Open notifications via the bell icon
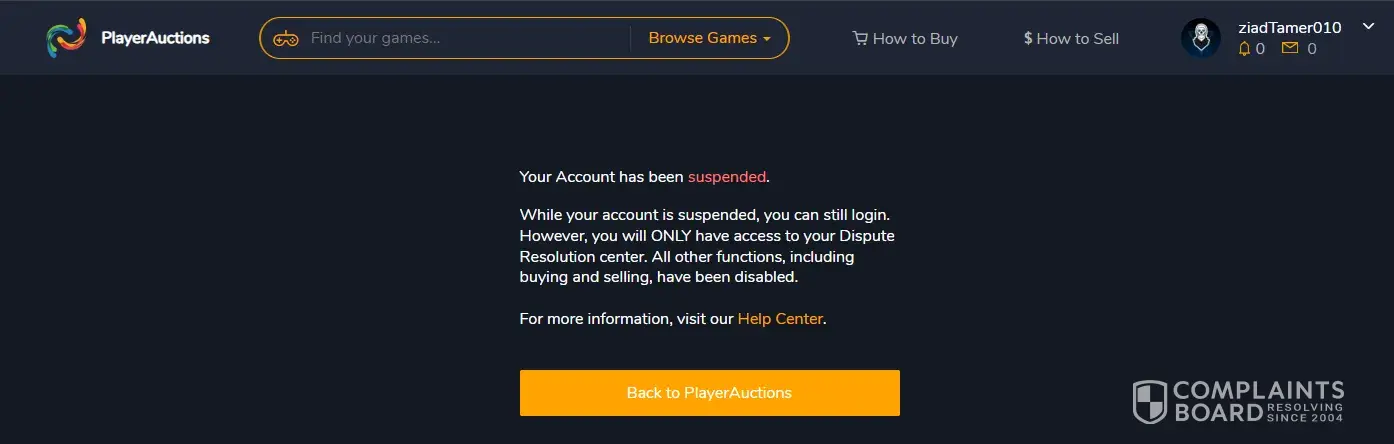 click(x=1244, y=48)
